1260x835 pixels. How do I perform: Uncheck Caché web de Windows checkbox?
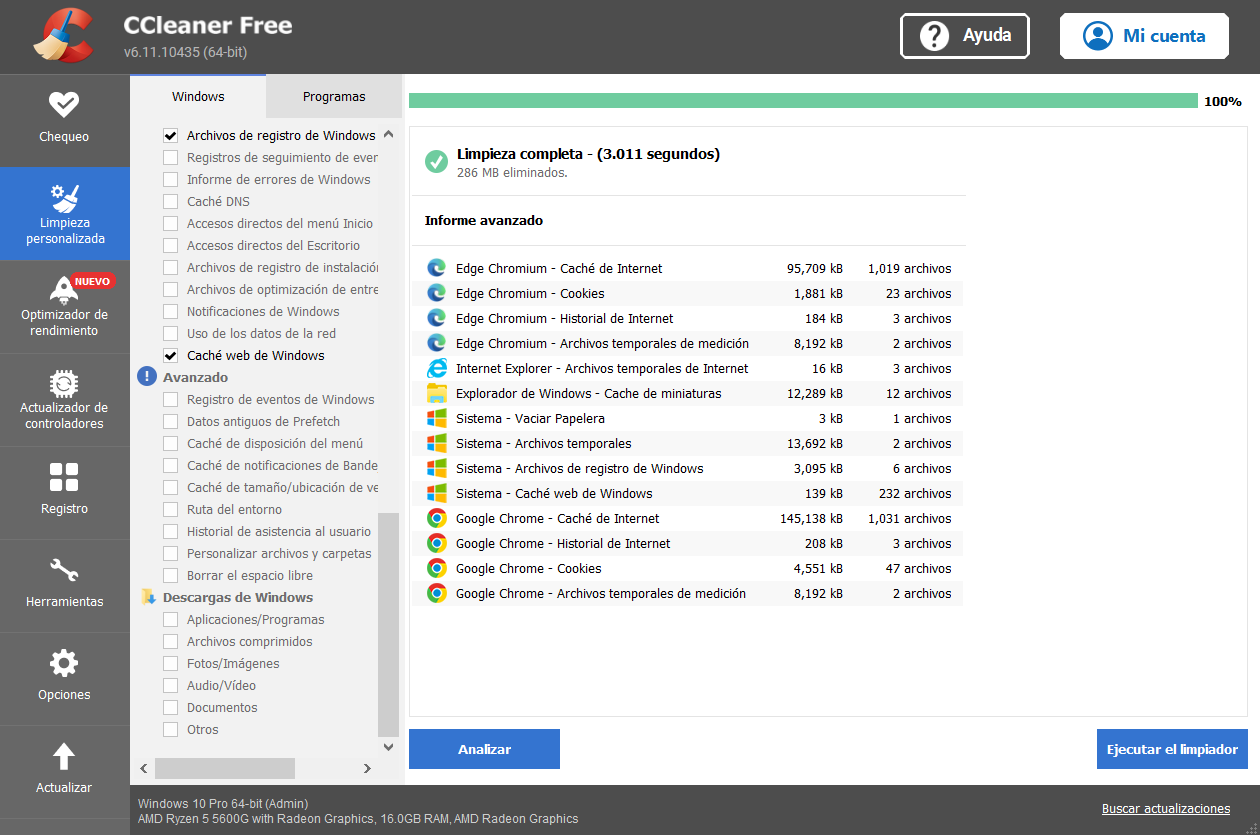pyautogui.click(x=170, y=355)
